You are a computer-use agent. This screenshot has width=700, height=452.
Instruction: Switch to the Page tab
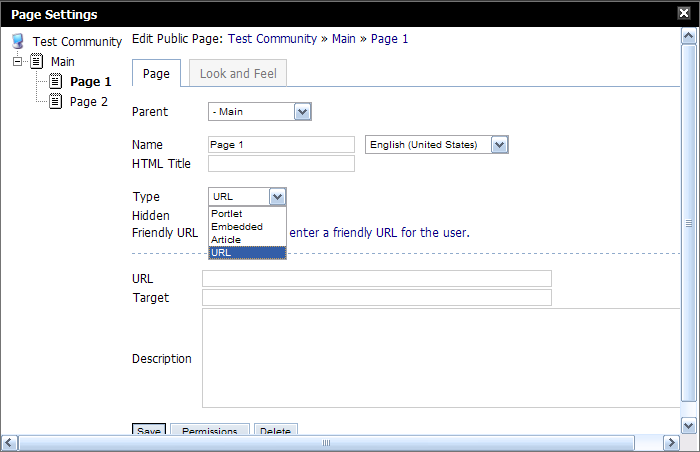[x=156, y=73]
